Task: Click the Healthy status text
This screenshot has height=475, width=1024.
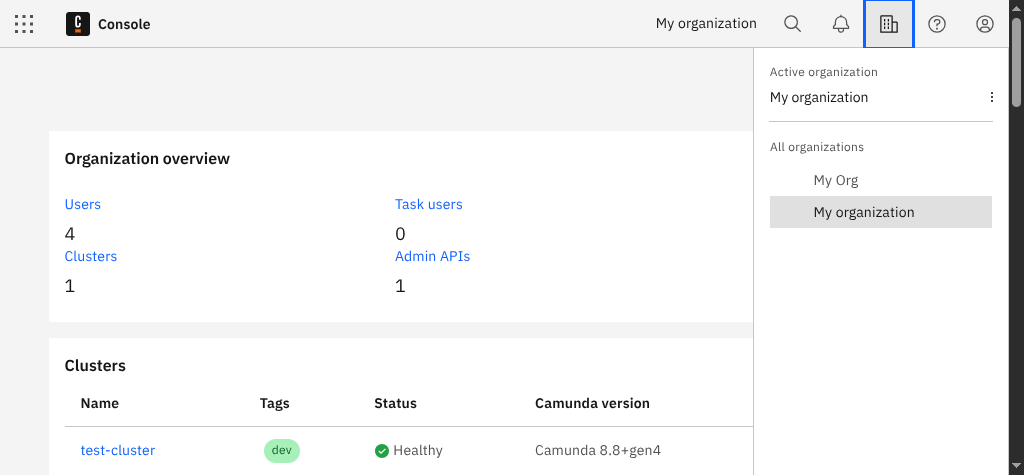Action: click(x=418, y=450)
